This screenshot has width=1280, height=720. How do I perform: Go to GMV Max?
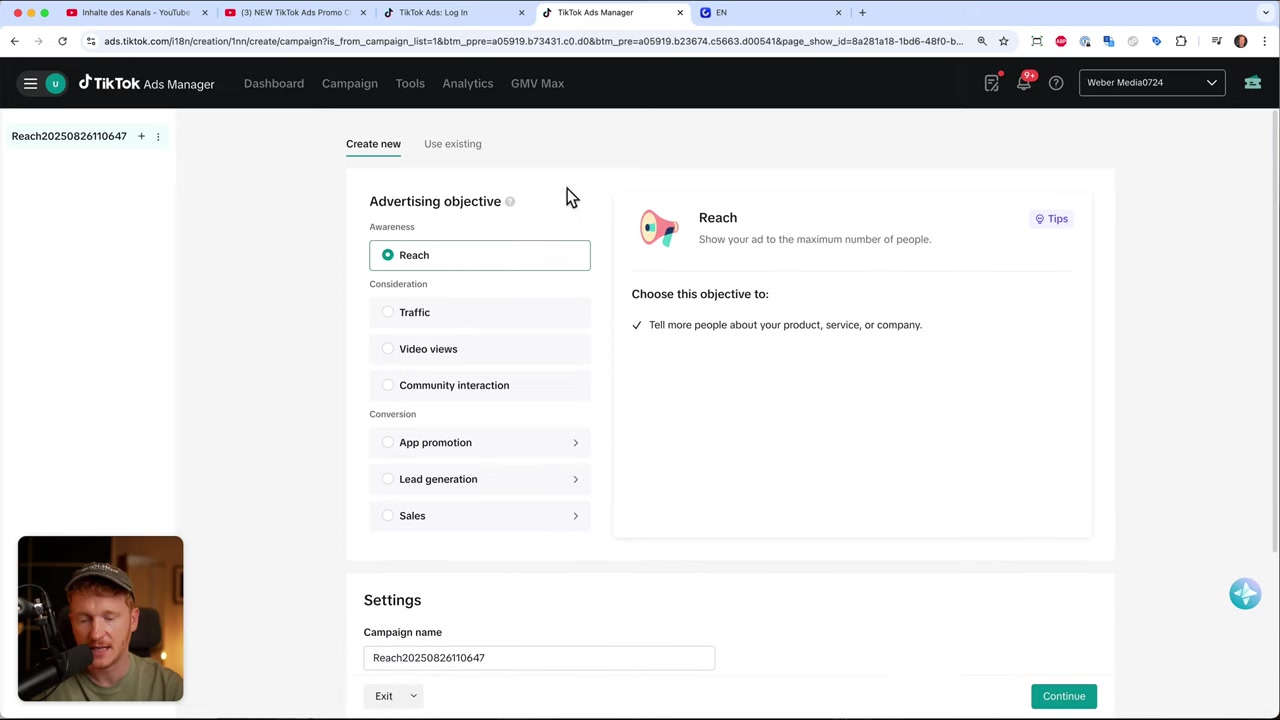[x=537, y=84]
